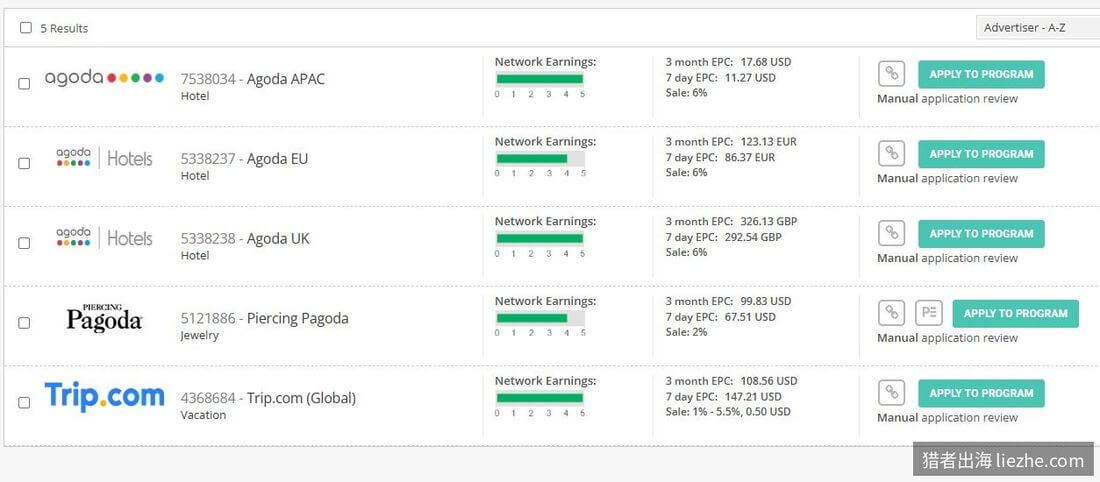Viewport: 1100px width, 482px height.
Task: Click the link icon for Agoda EU
Action: coord(891,154)
